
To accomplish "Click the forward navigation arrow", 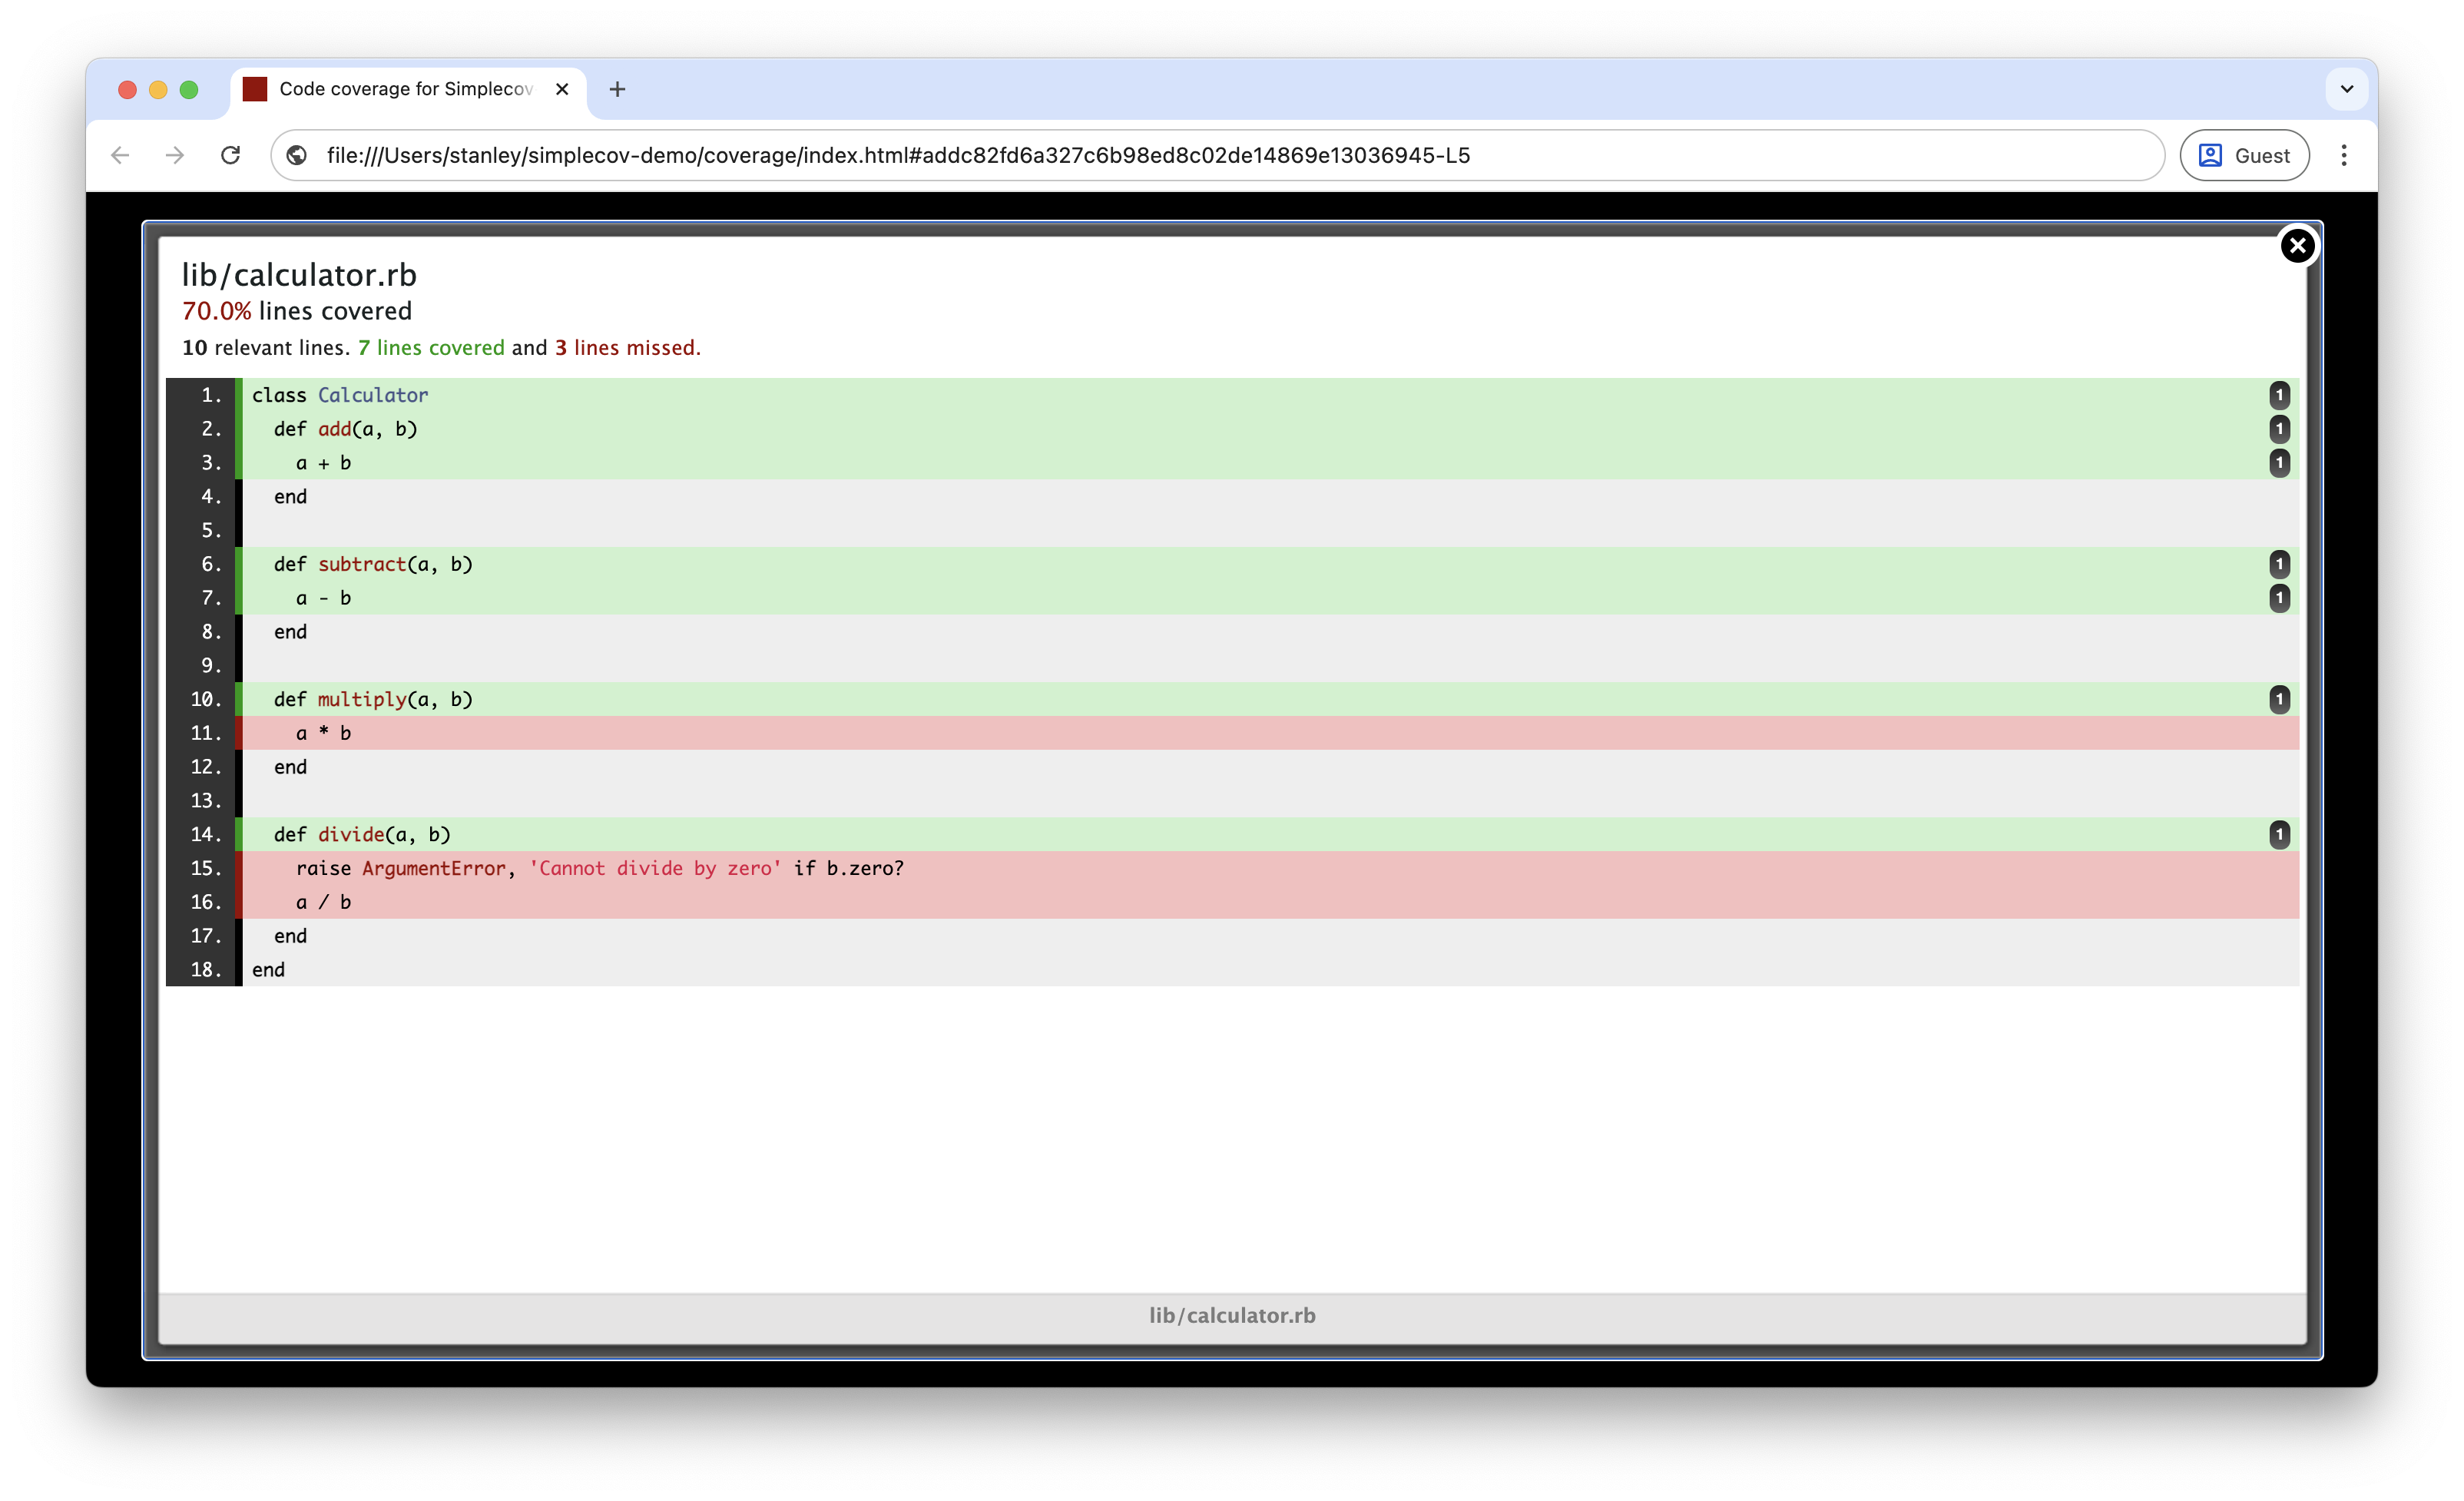I will pyautogui.click(x=175, y=155).
